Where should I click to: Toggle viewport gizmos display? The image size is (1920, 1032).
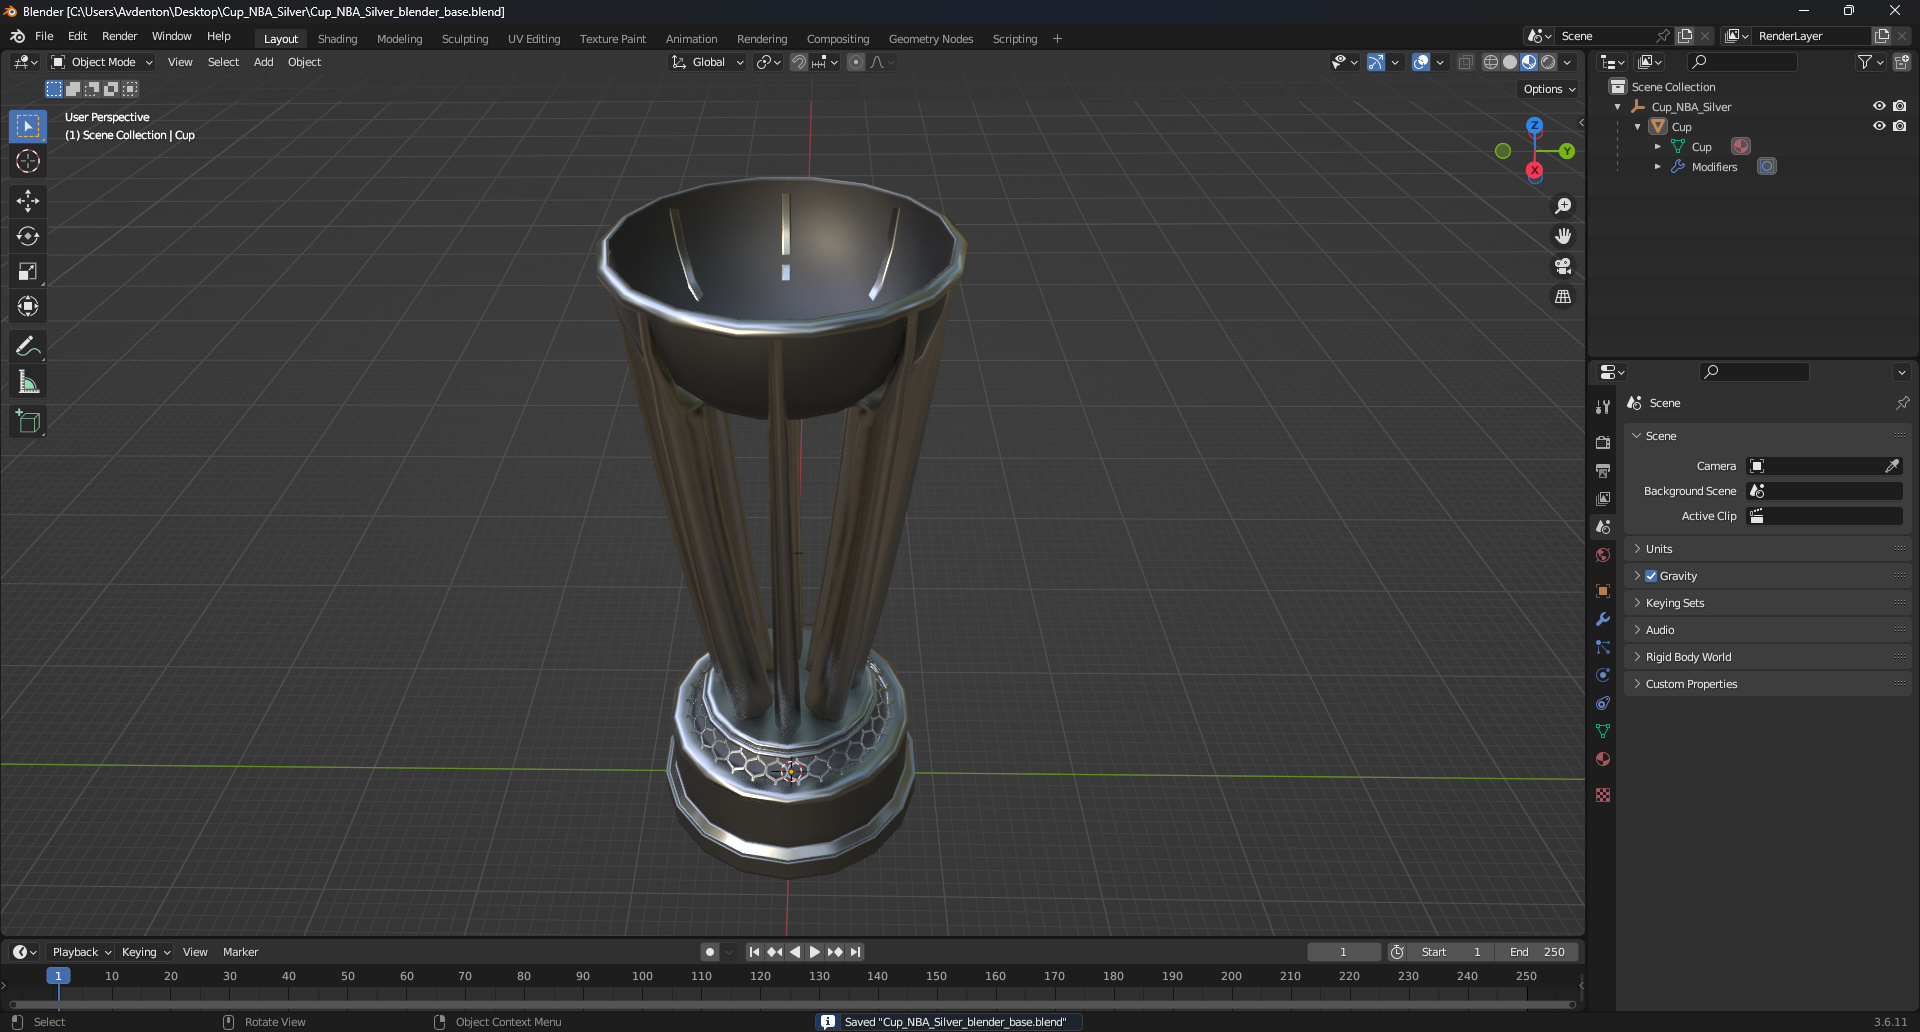click(x=1376, y=62)
